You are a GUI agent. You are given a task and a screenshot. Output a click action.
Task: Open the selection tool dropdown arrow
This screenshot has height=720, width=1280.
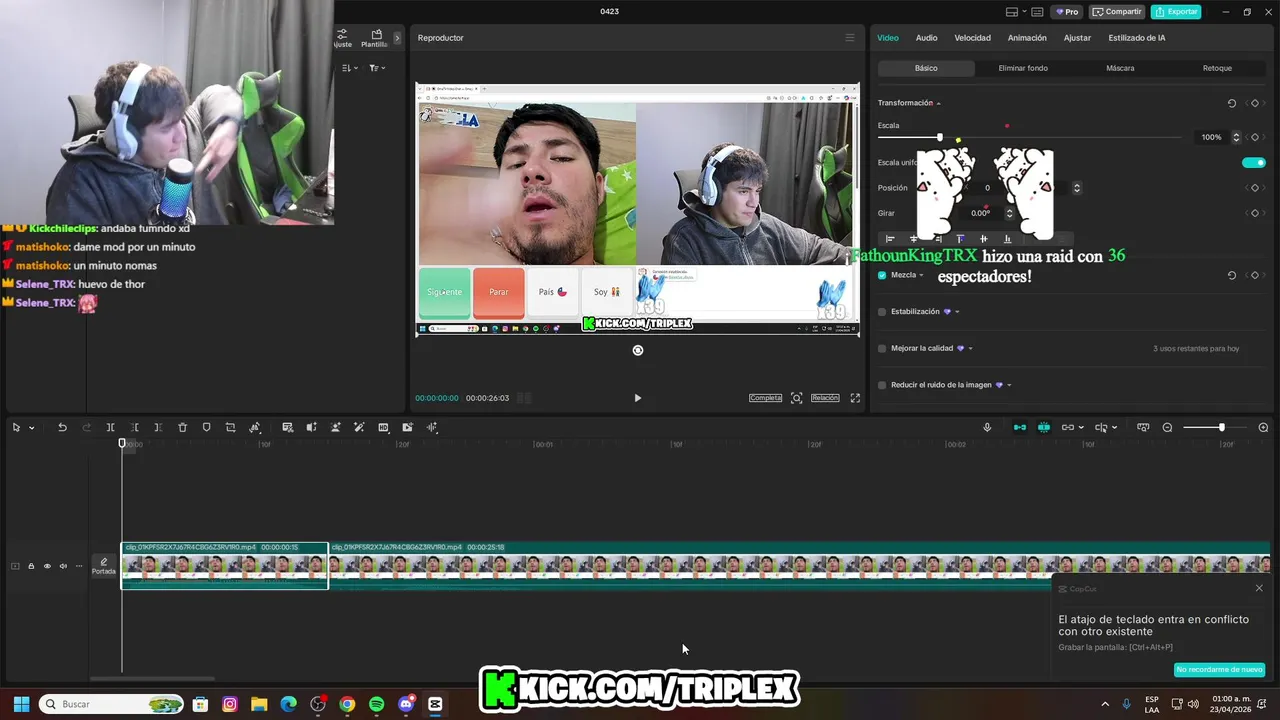point(31,428)
